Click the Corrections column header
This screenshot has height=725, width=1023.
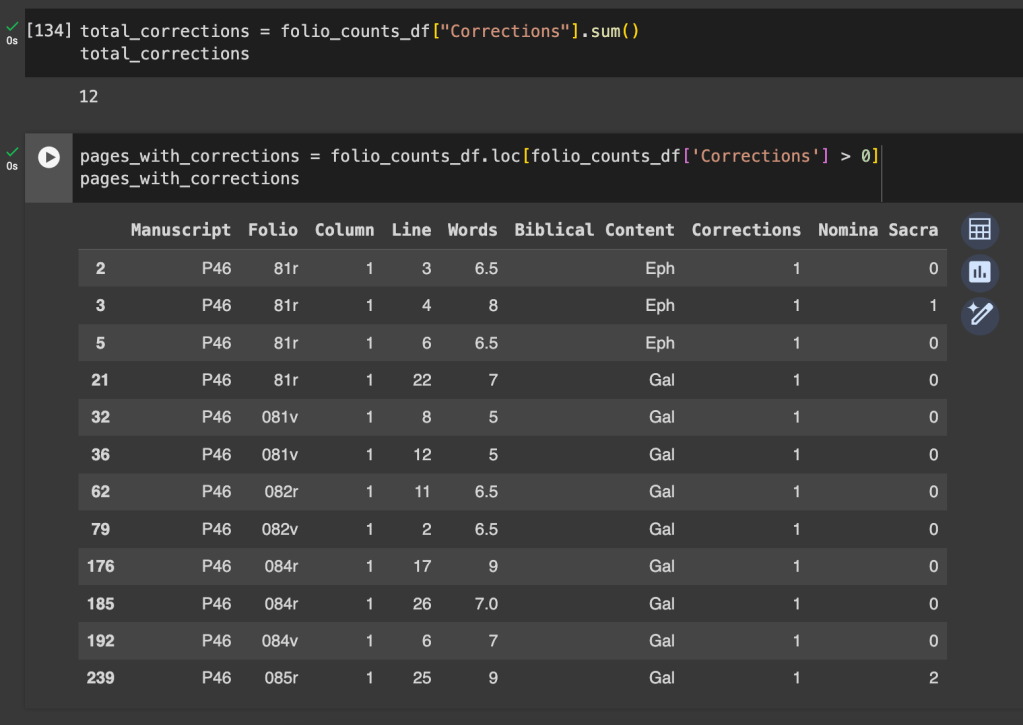(746, 230)
